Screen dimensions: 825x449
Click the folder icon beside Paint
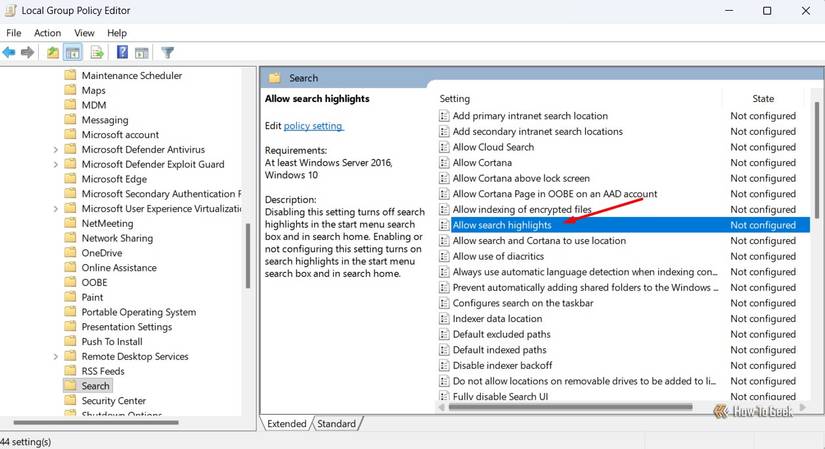[70, 297]
